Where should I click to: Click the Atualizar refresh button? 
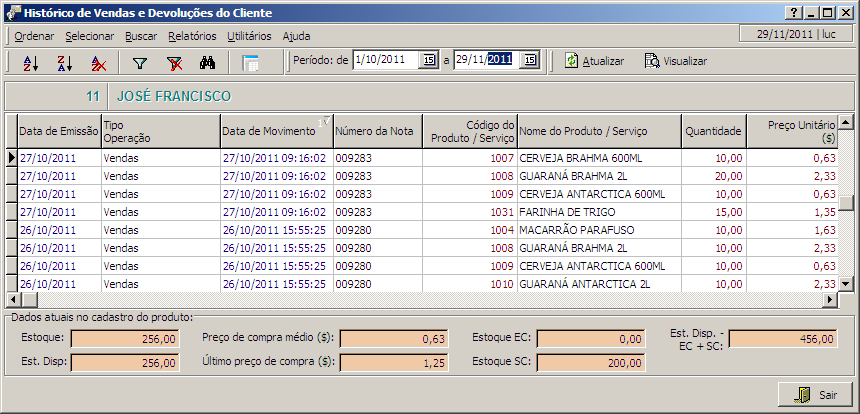594,61
